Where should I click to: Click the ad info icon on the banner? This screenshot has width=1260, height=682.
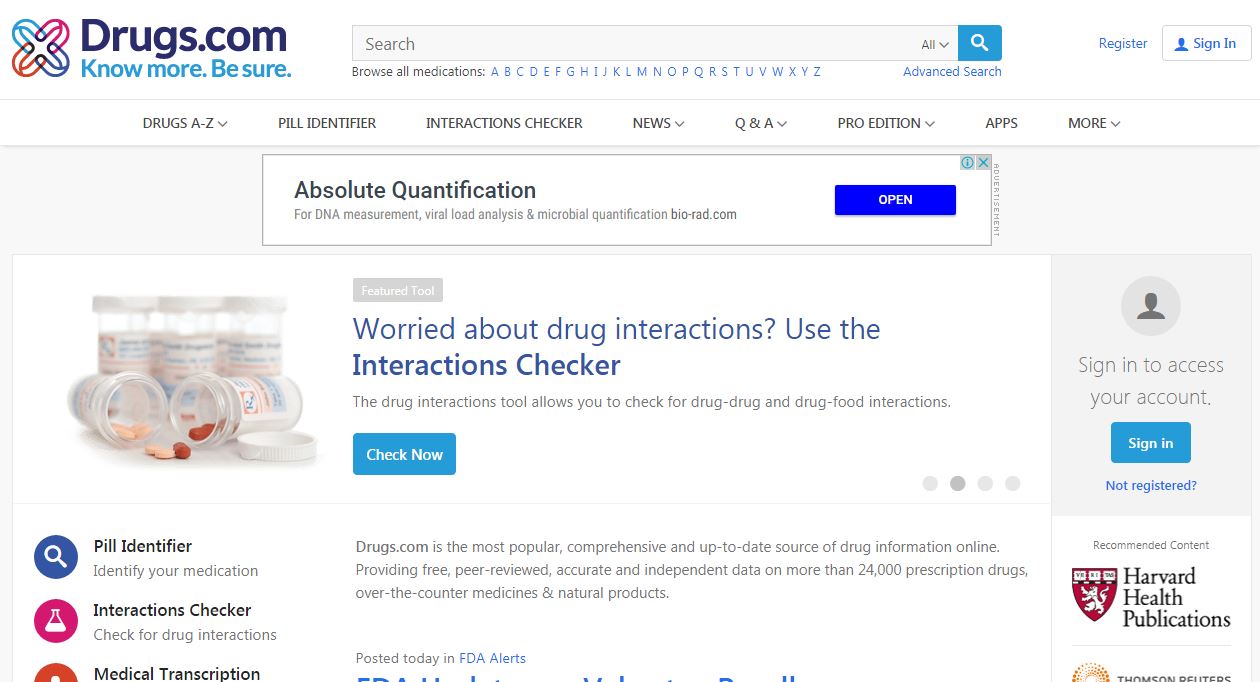pos(968,162)
